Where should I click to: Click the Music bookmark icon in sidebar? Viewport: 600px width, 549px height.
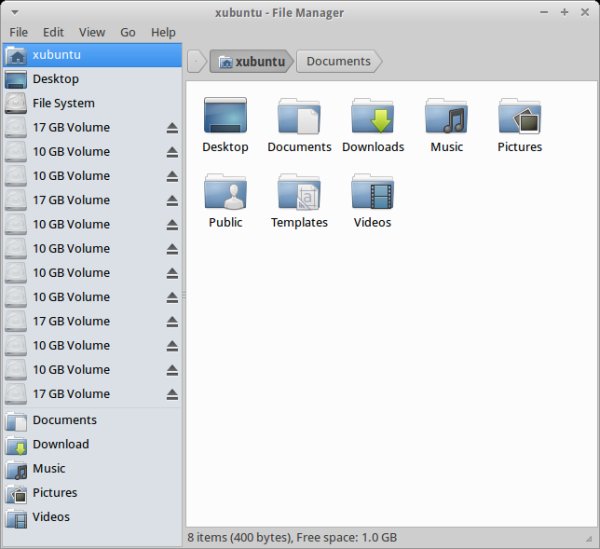16,469
